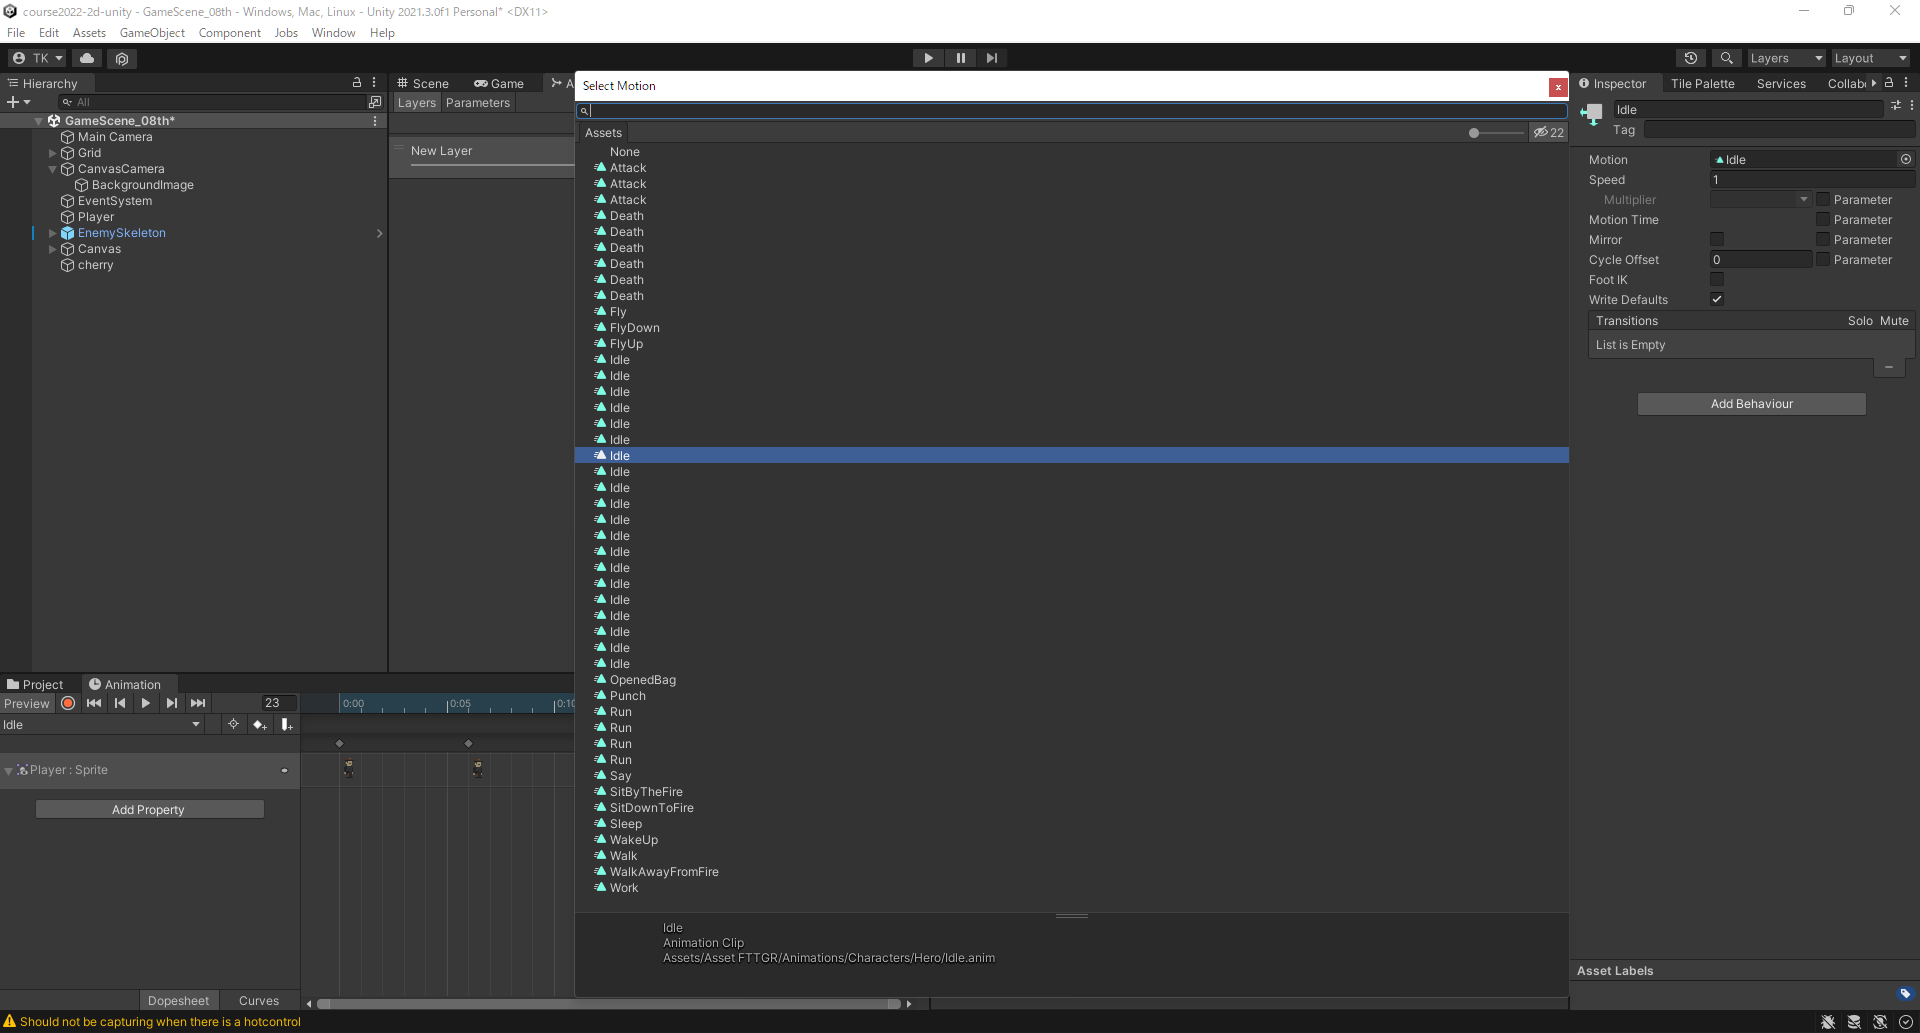
Task: Click the Unity activity status icon at bottom right
Action: 1906,1022
